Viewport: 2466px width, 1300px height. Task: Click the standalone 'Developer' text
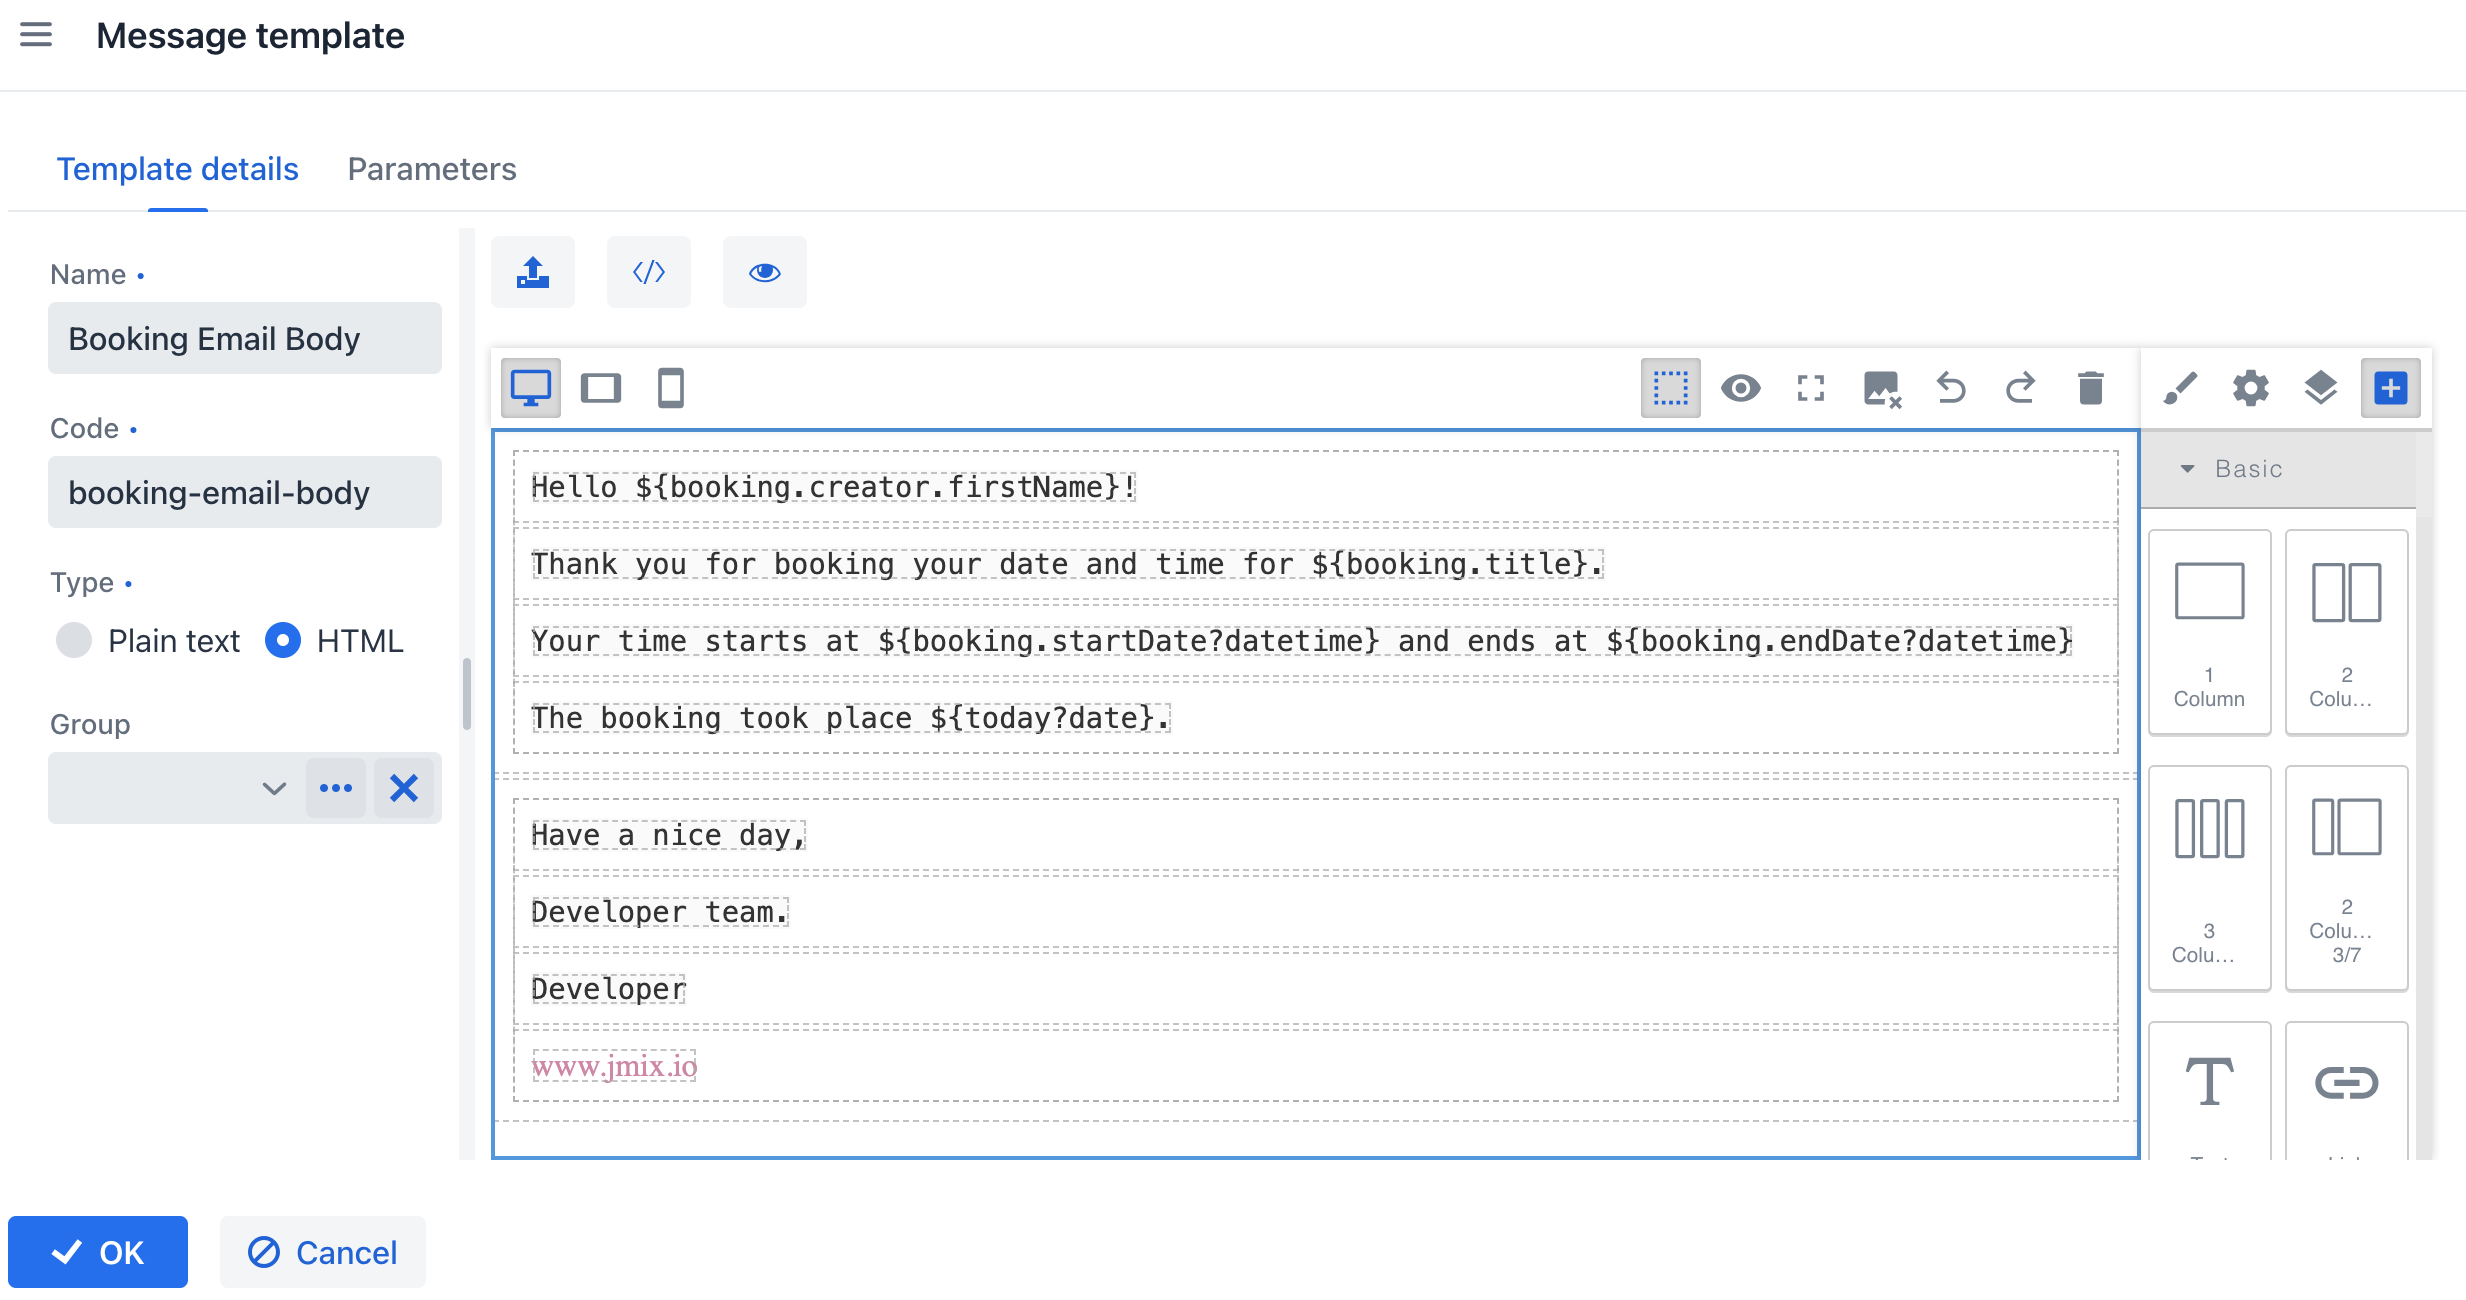(x=608, y=989)
